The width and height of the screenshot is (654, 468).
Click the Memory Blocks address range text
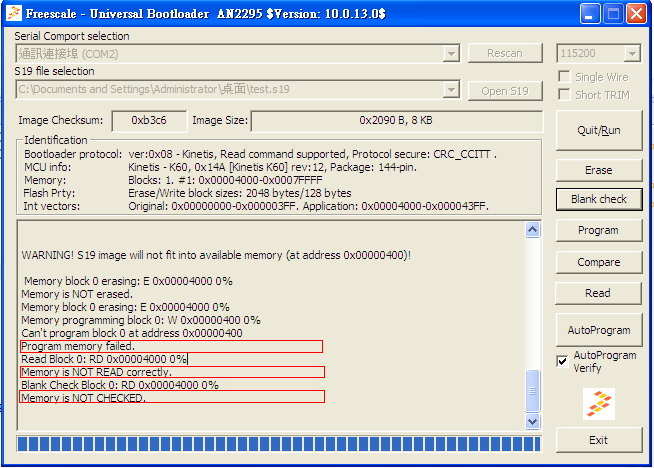pos(225,180)
